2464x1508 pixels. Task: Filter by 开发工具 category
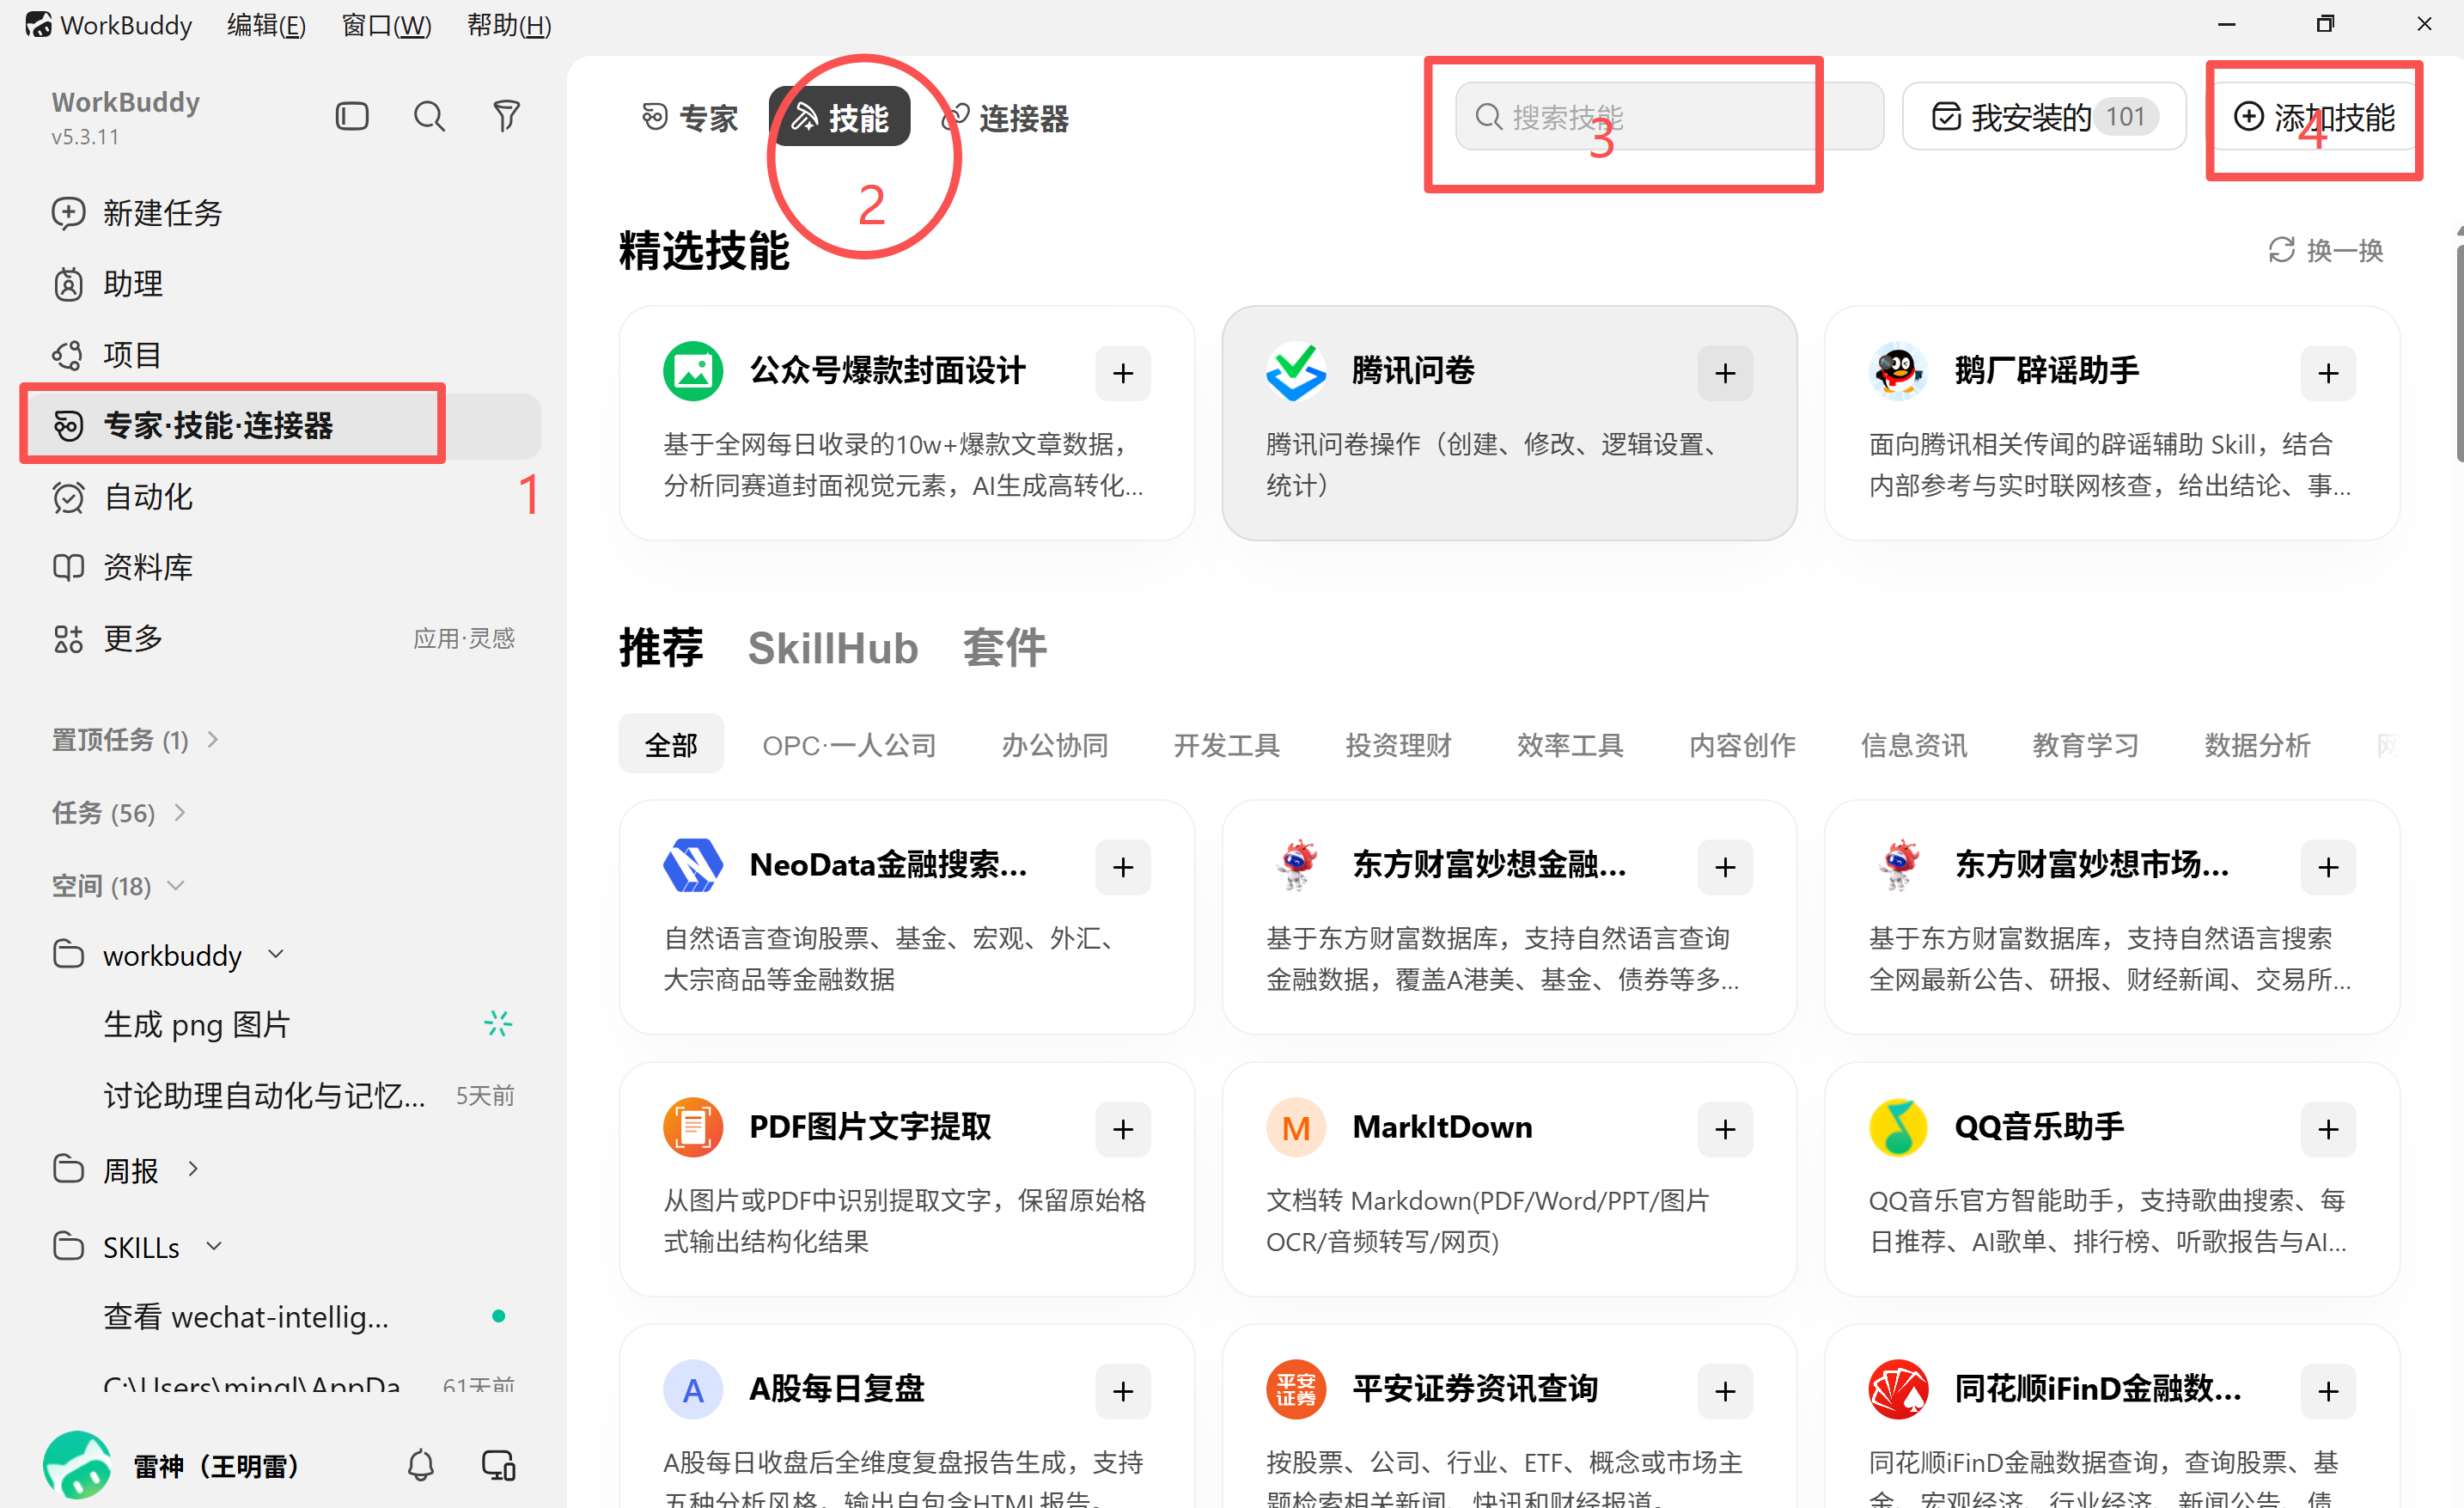click(x=1226, y=745)
